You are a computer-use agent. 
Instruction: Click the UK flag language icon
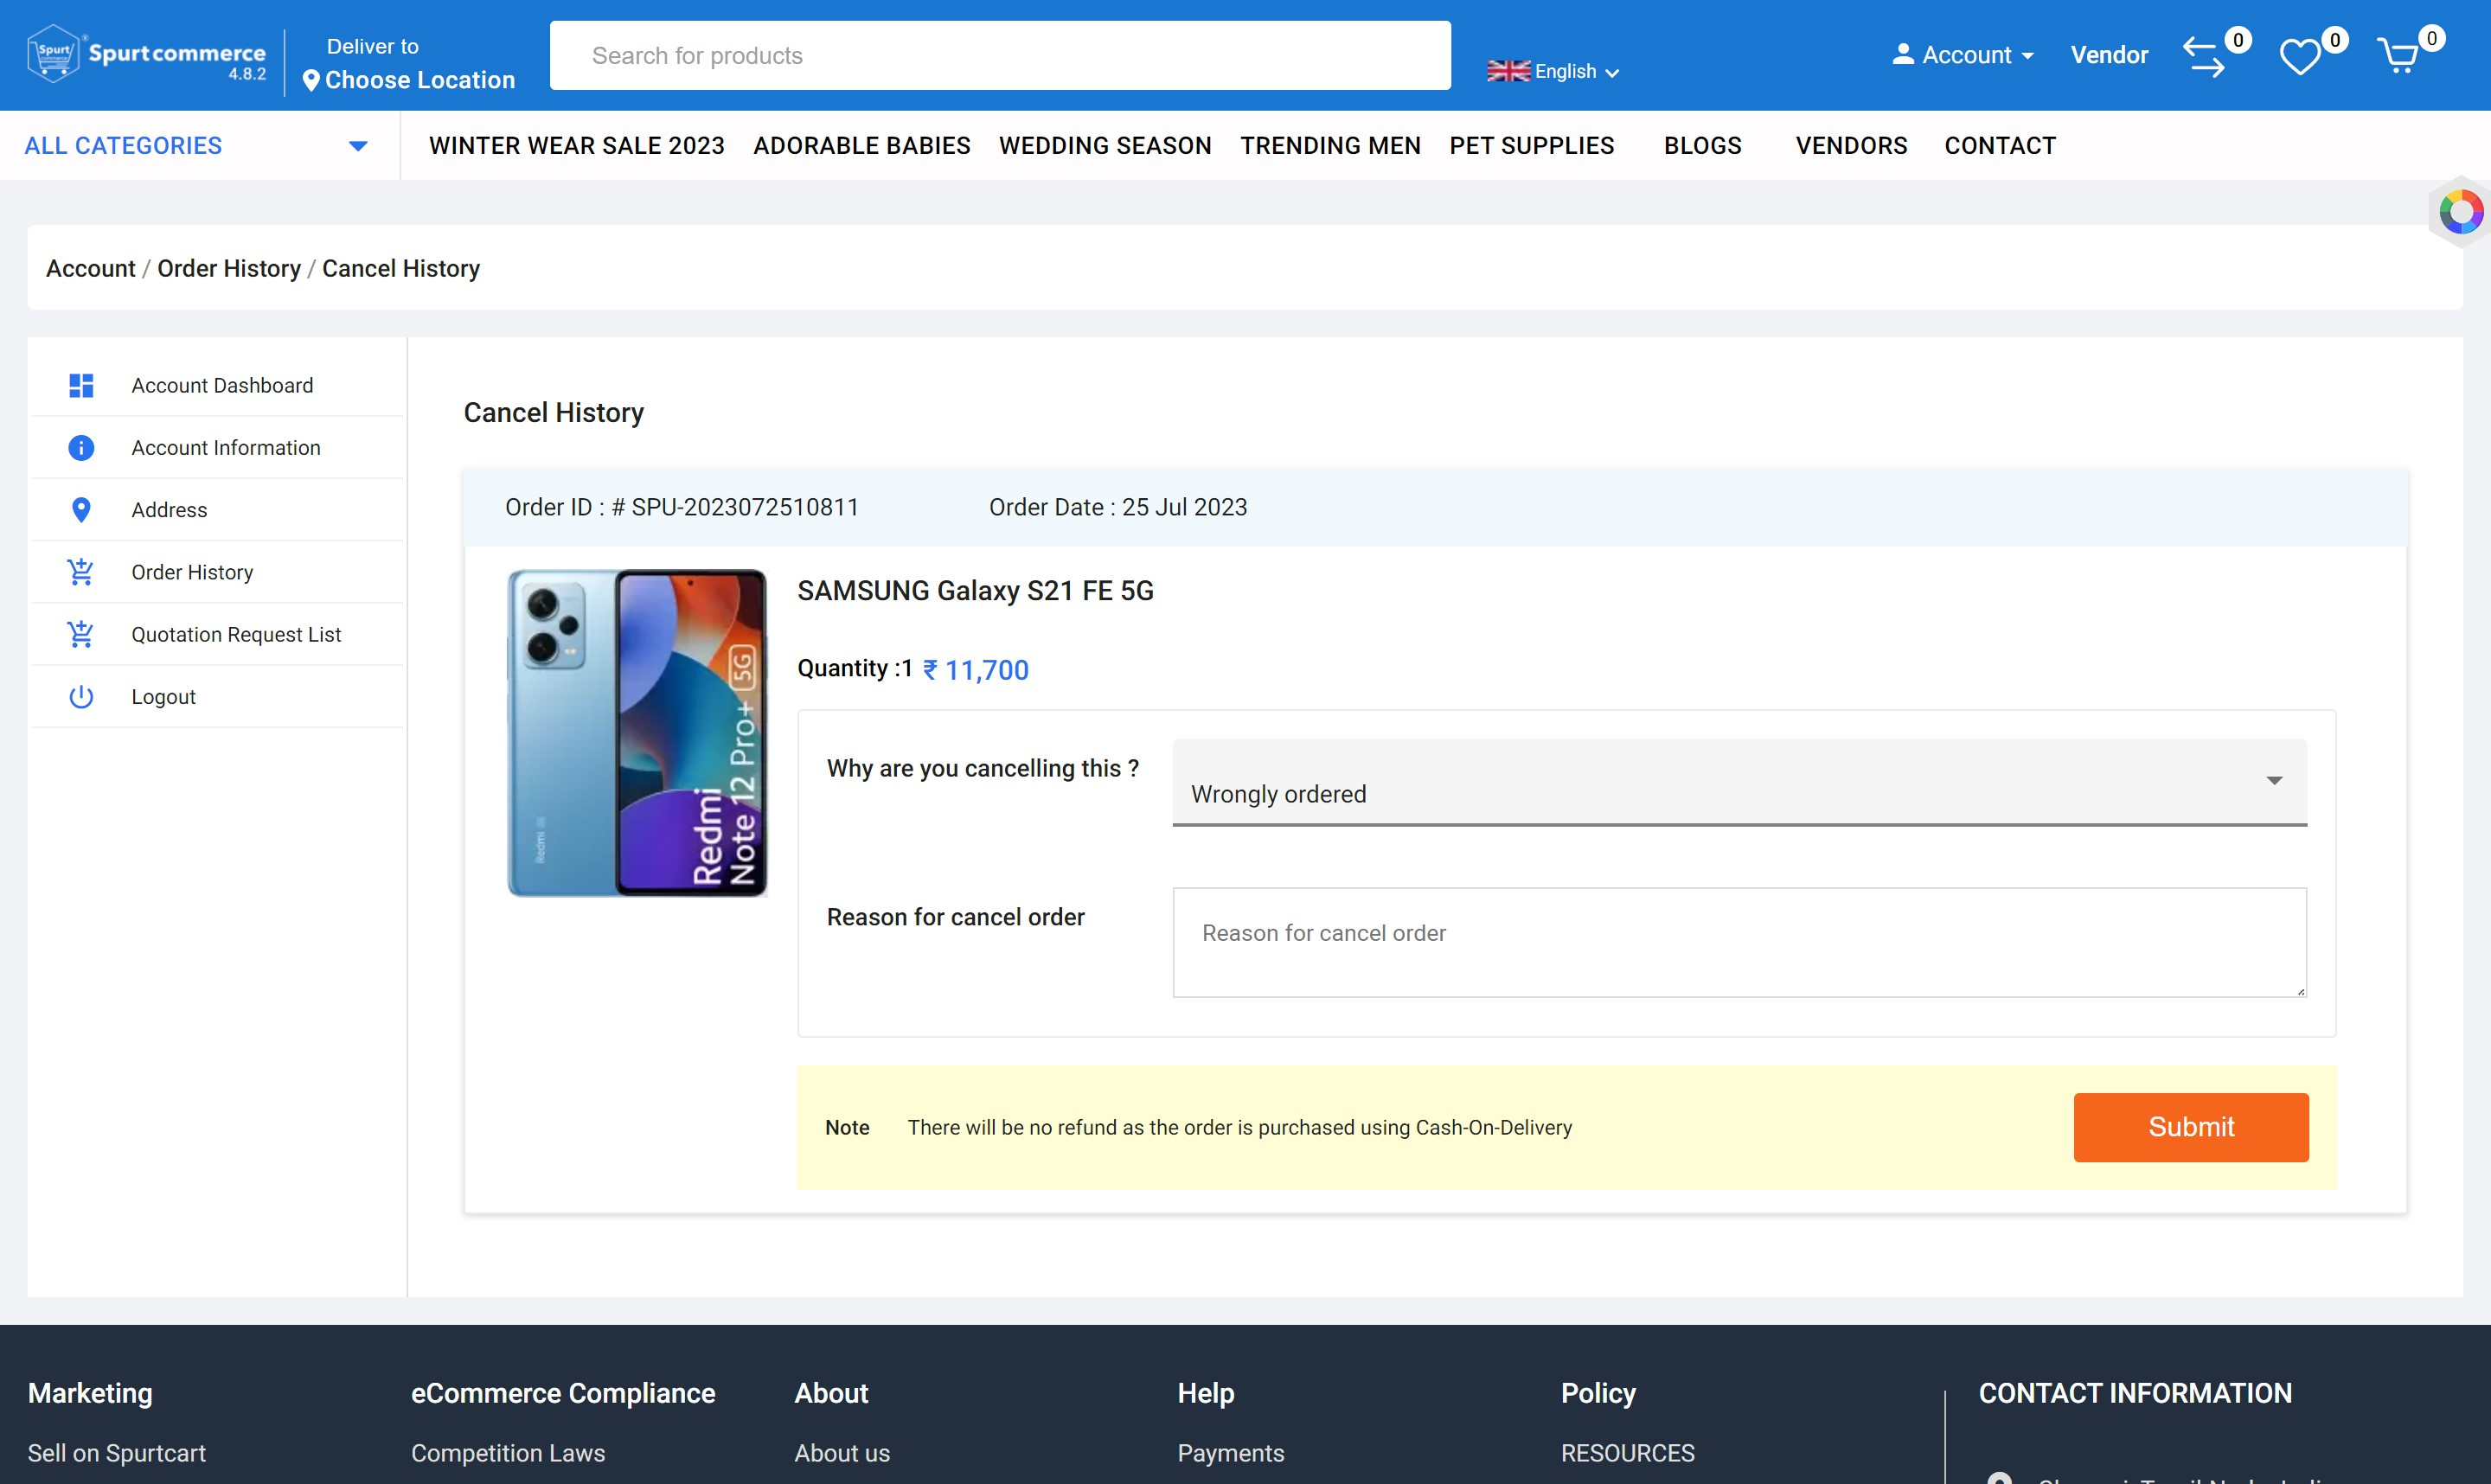[x=1508, y=71]
